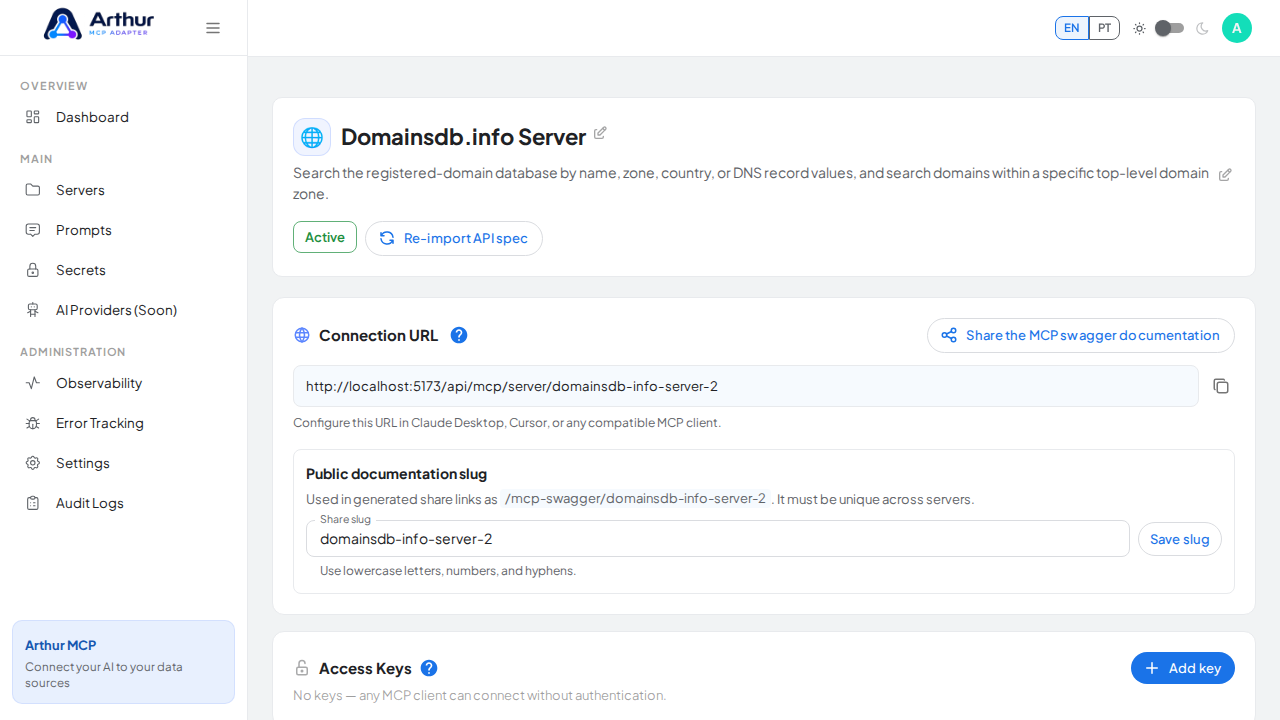Click the sun light-mode icon

1139,28
